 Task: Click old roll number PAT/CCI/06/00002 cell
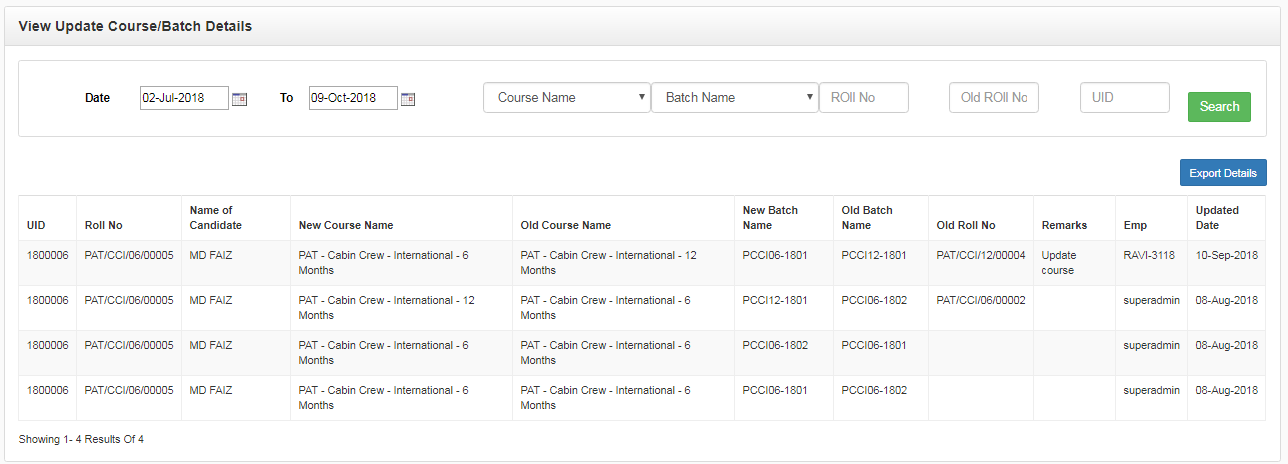click(981, 300)
